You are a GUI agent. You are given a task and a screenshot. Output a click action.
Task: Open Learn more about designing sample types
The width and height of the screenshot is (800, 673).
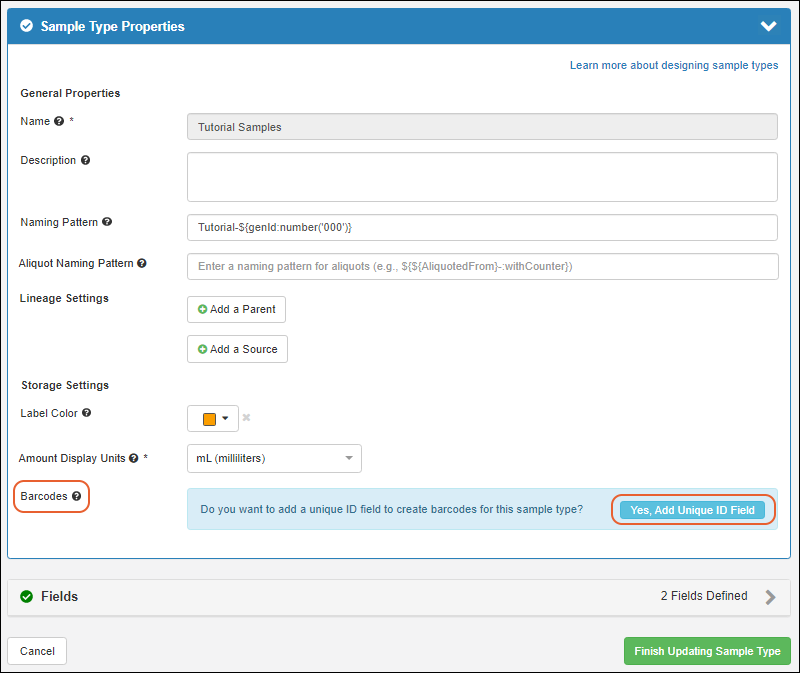click(673, 65)
